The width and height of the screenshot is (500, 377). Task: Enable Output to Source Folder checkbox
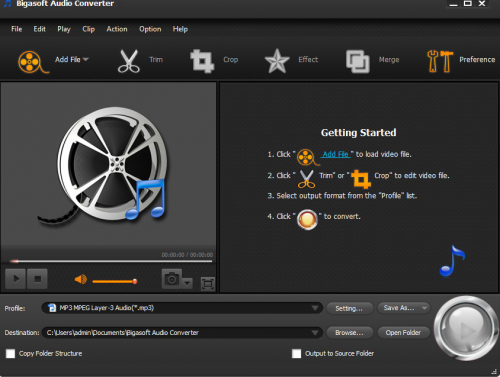[x=296, y=354]
